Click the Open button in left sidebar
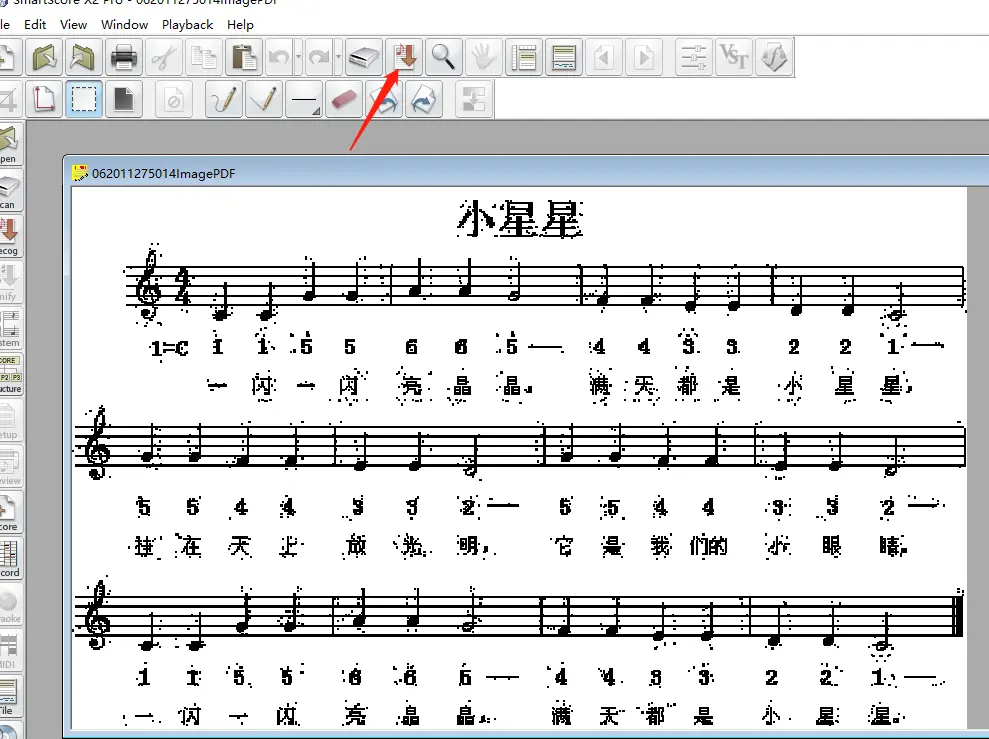Viewport: 989px width, 739px height. click(11, 143)
